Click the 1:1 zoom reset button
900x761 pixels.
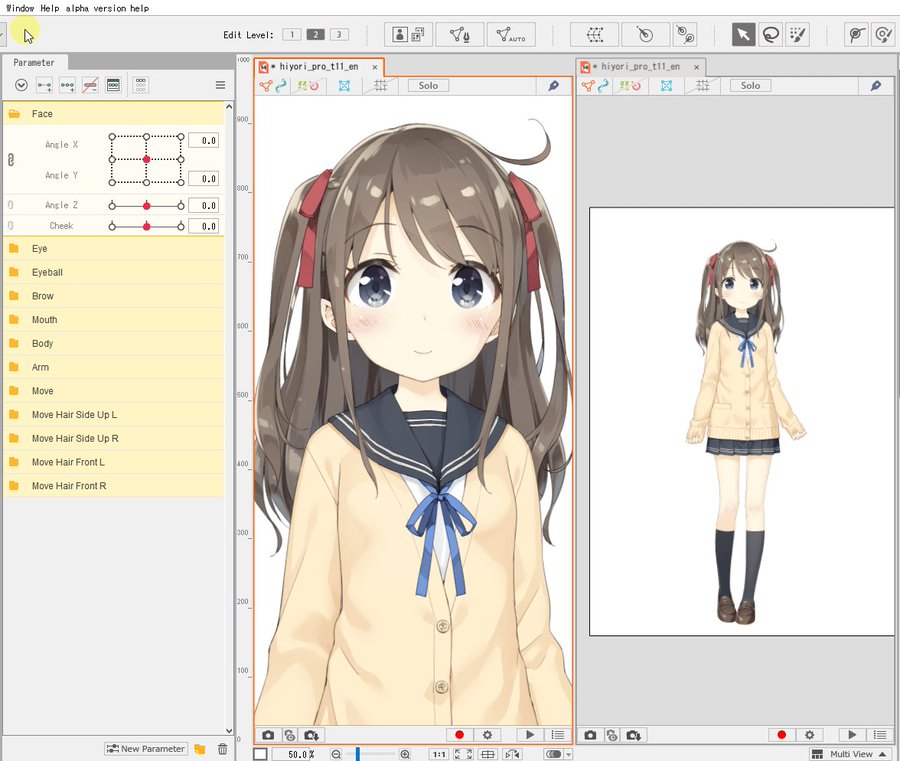coord(439,754)
